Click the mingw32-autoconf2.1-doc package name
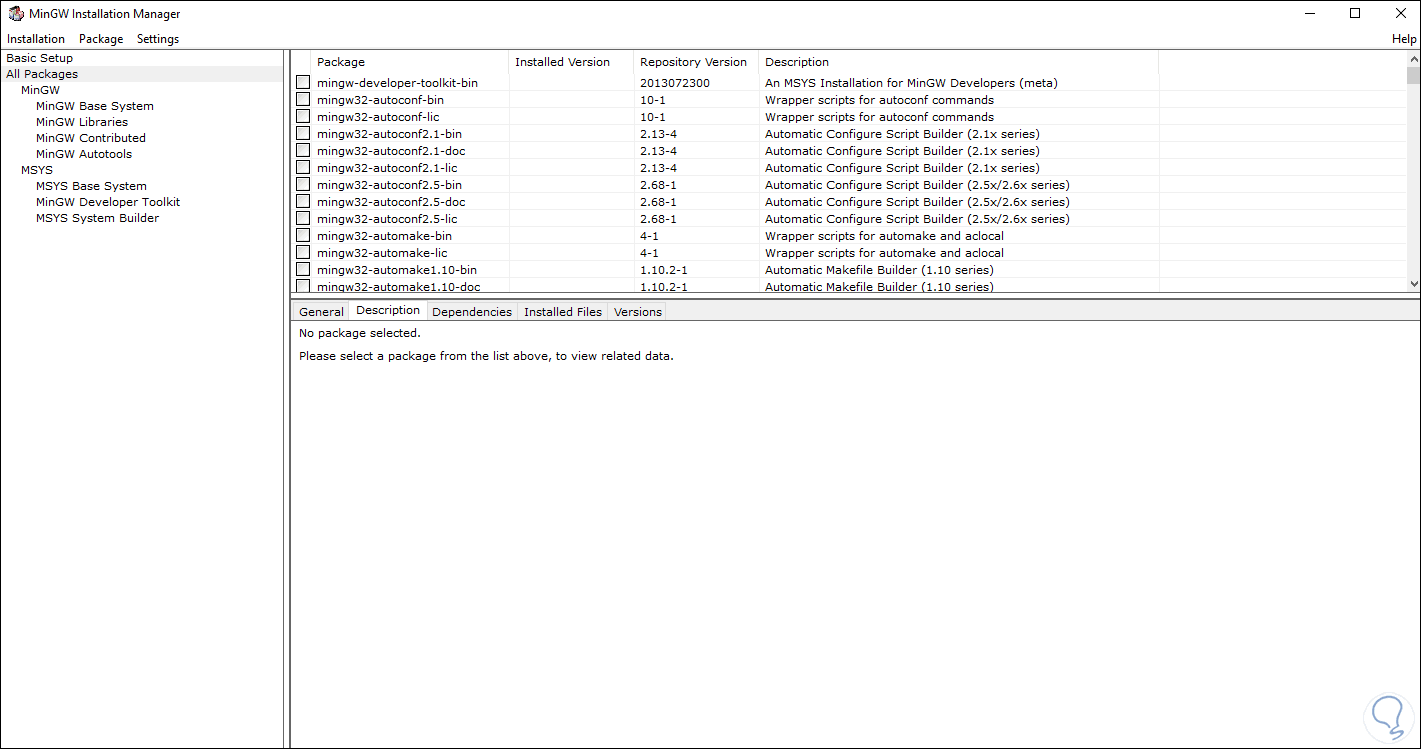 point(391,151)
